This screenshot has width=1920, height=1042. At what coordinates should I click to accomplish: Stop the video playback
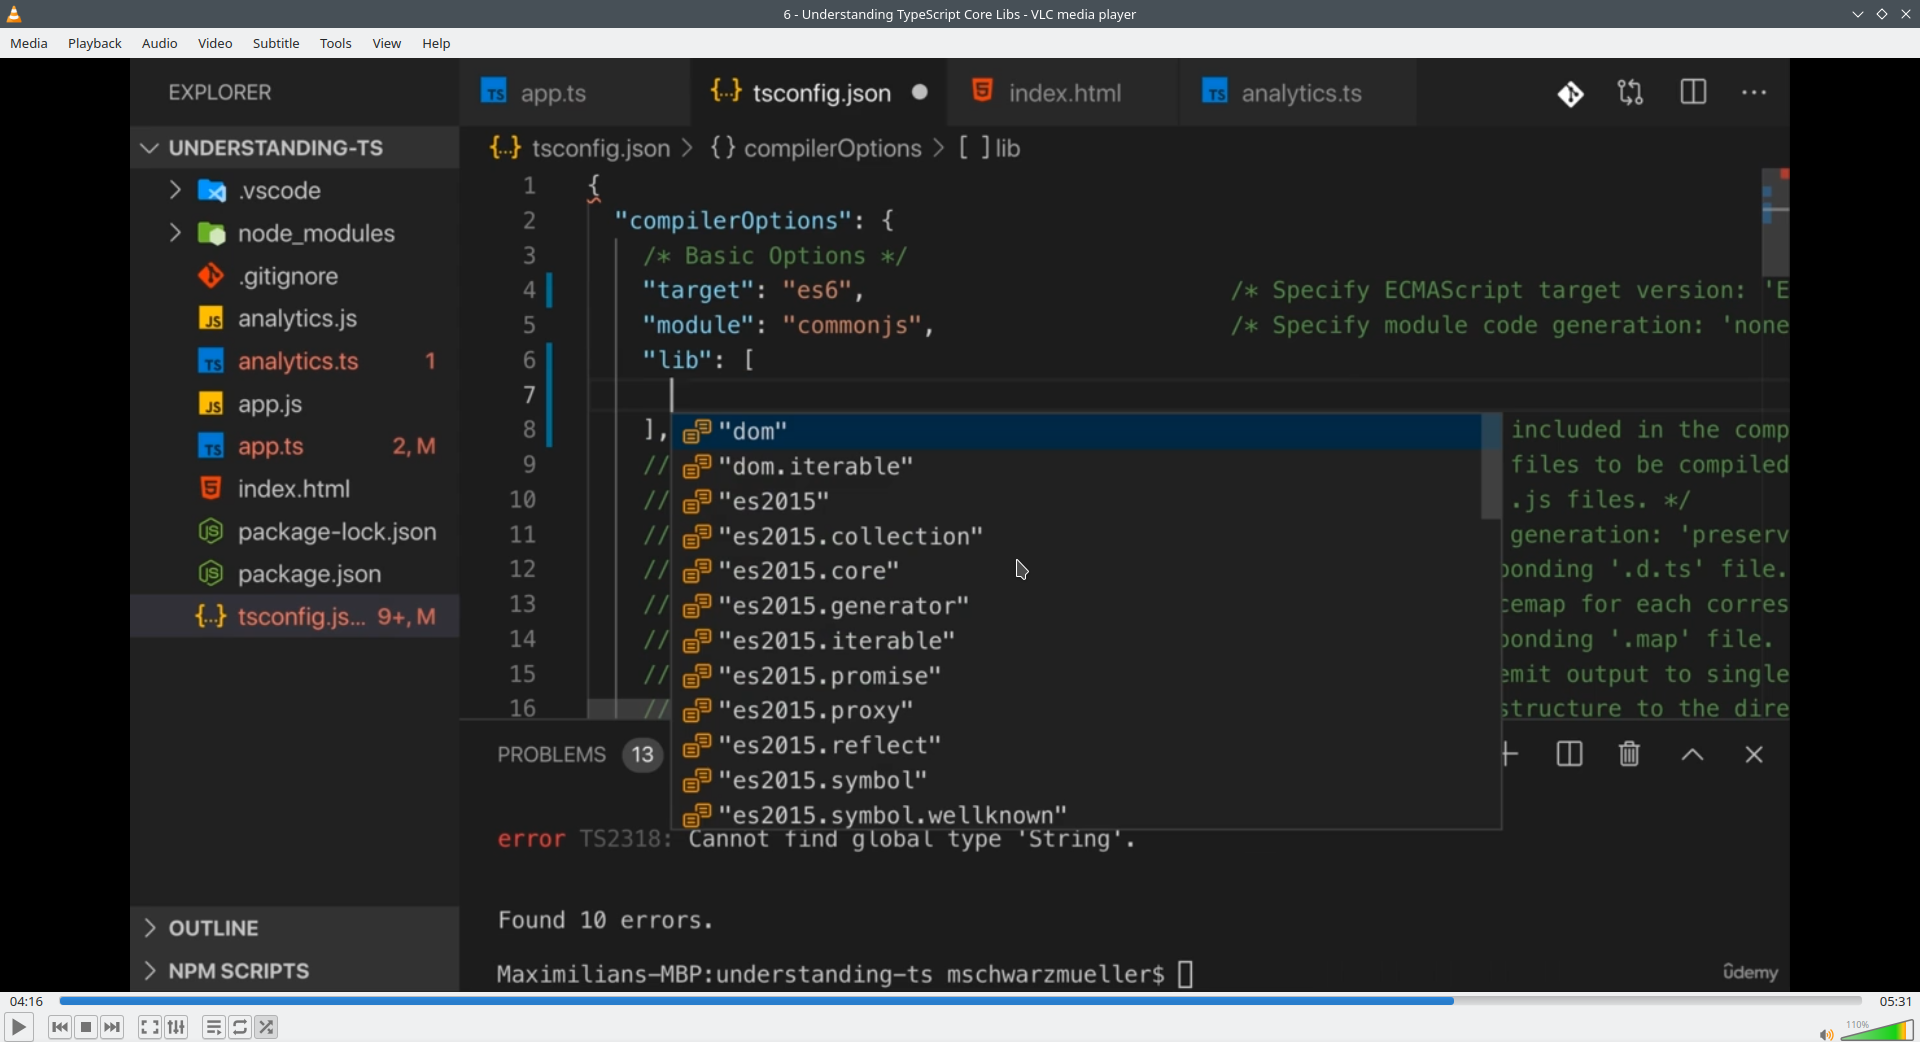(86, 1027)
